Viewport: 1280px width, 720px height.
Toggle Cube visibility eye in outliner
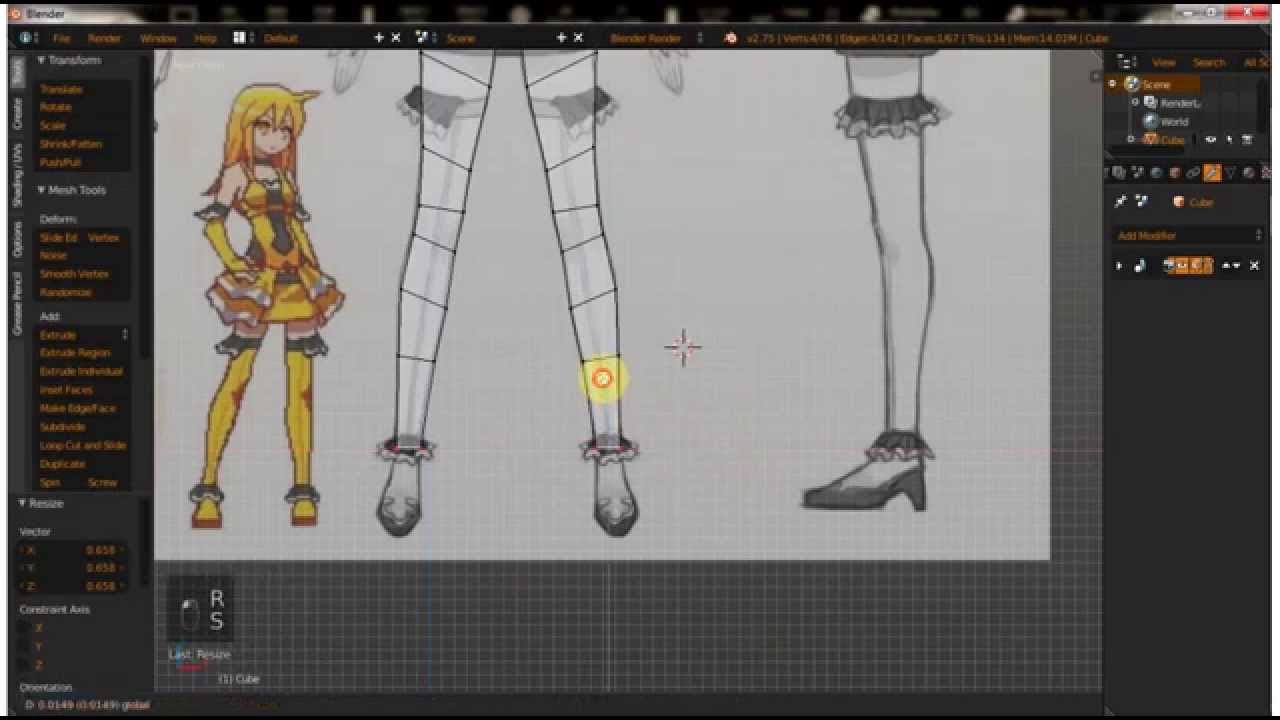point(1211,140)
